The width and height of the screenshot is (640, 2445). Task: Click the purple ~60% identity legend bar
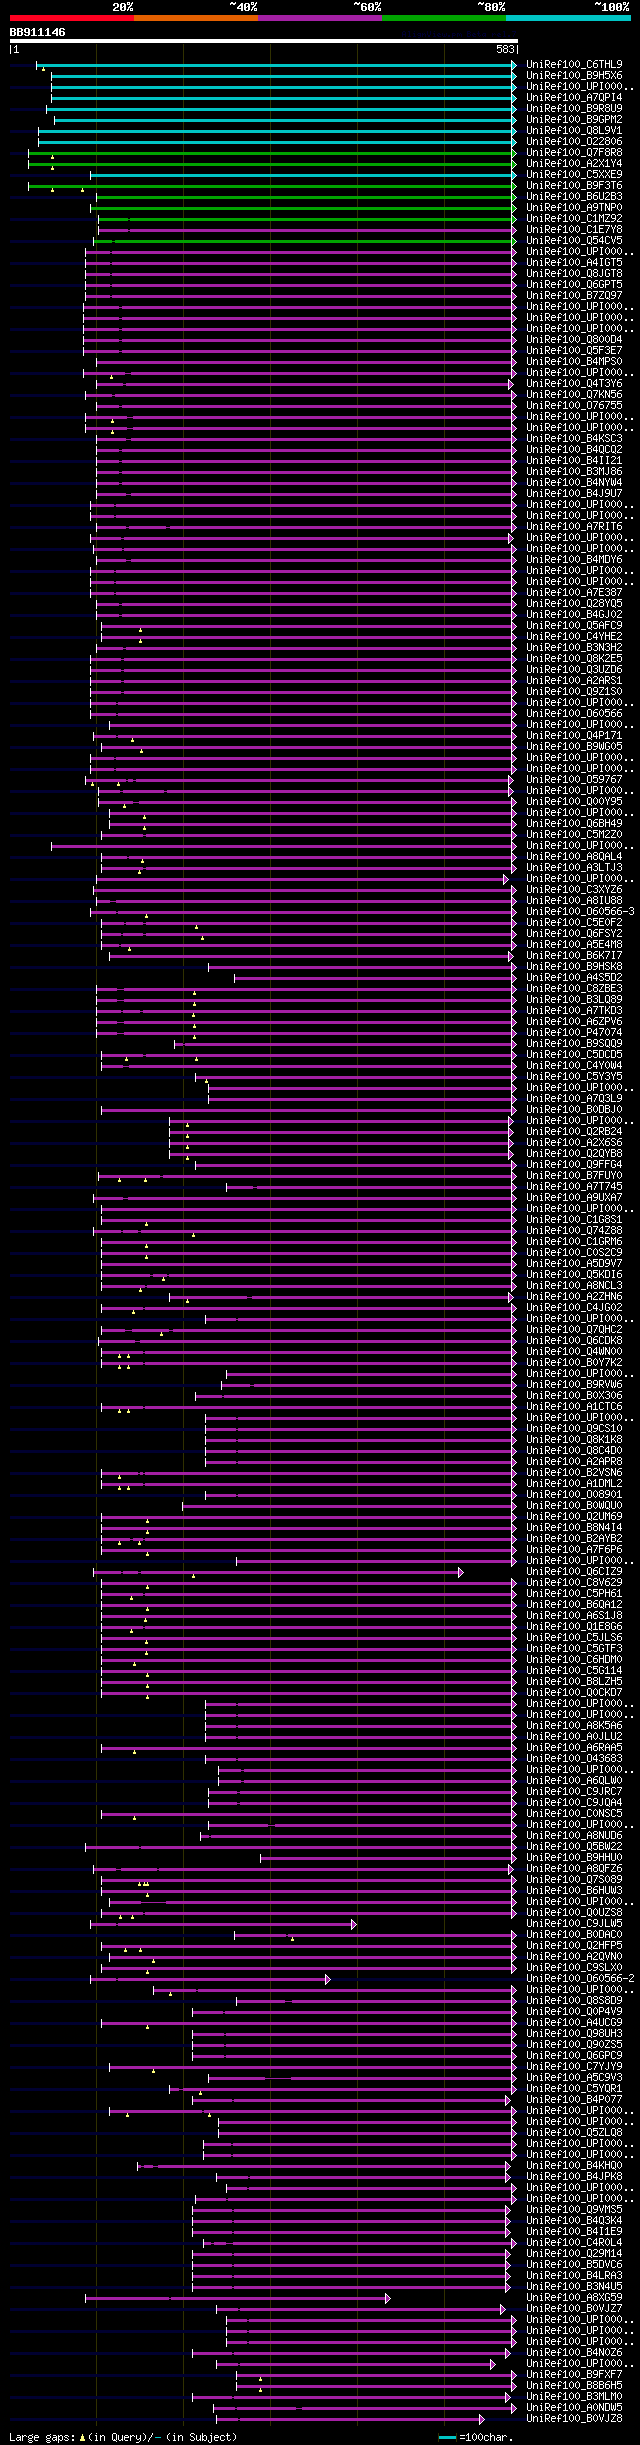click(320, 18)
